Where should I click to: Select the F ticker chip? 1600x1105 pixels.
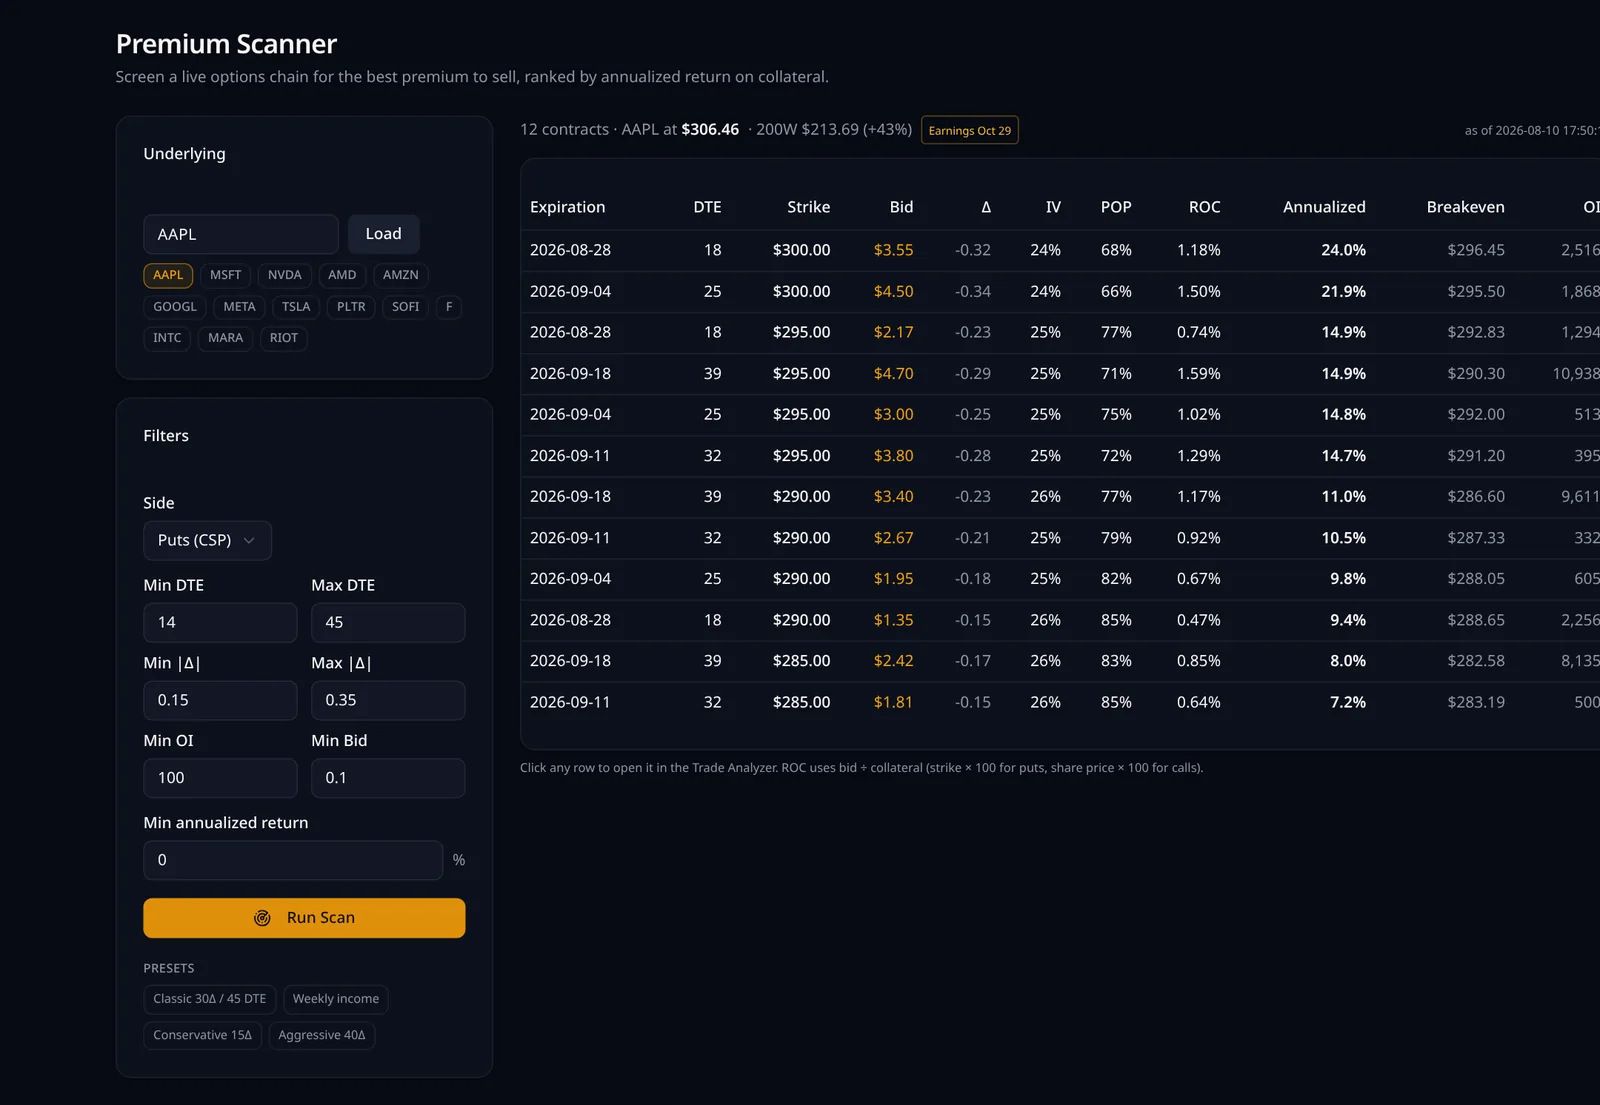(x=449, y=307)
